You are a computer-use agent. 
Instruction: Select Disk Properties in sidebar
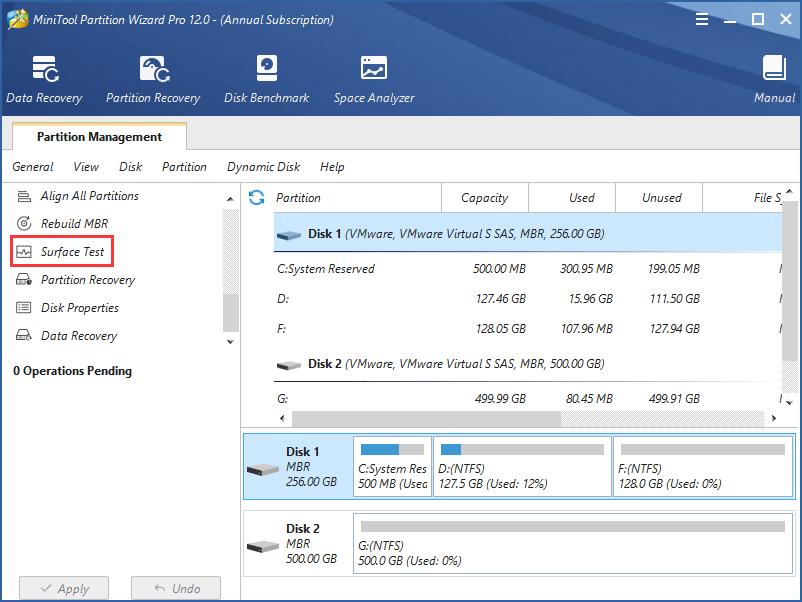80,307
